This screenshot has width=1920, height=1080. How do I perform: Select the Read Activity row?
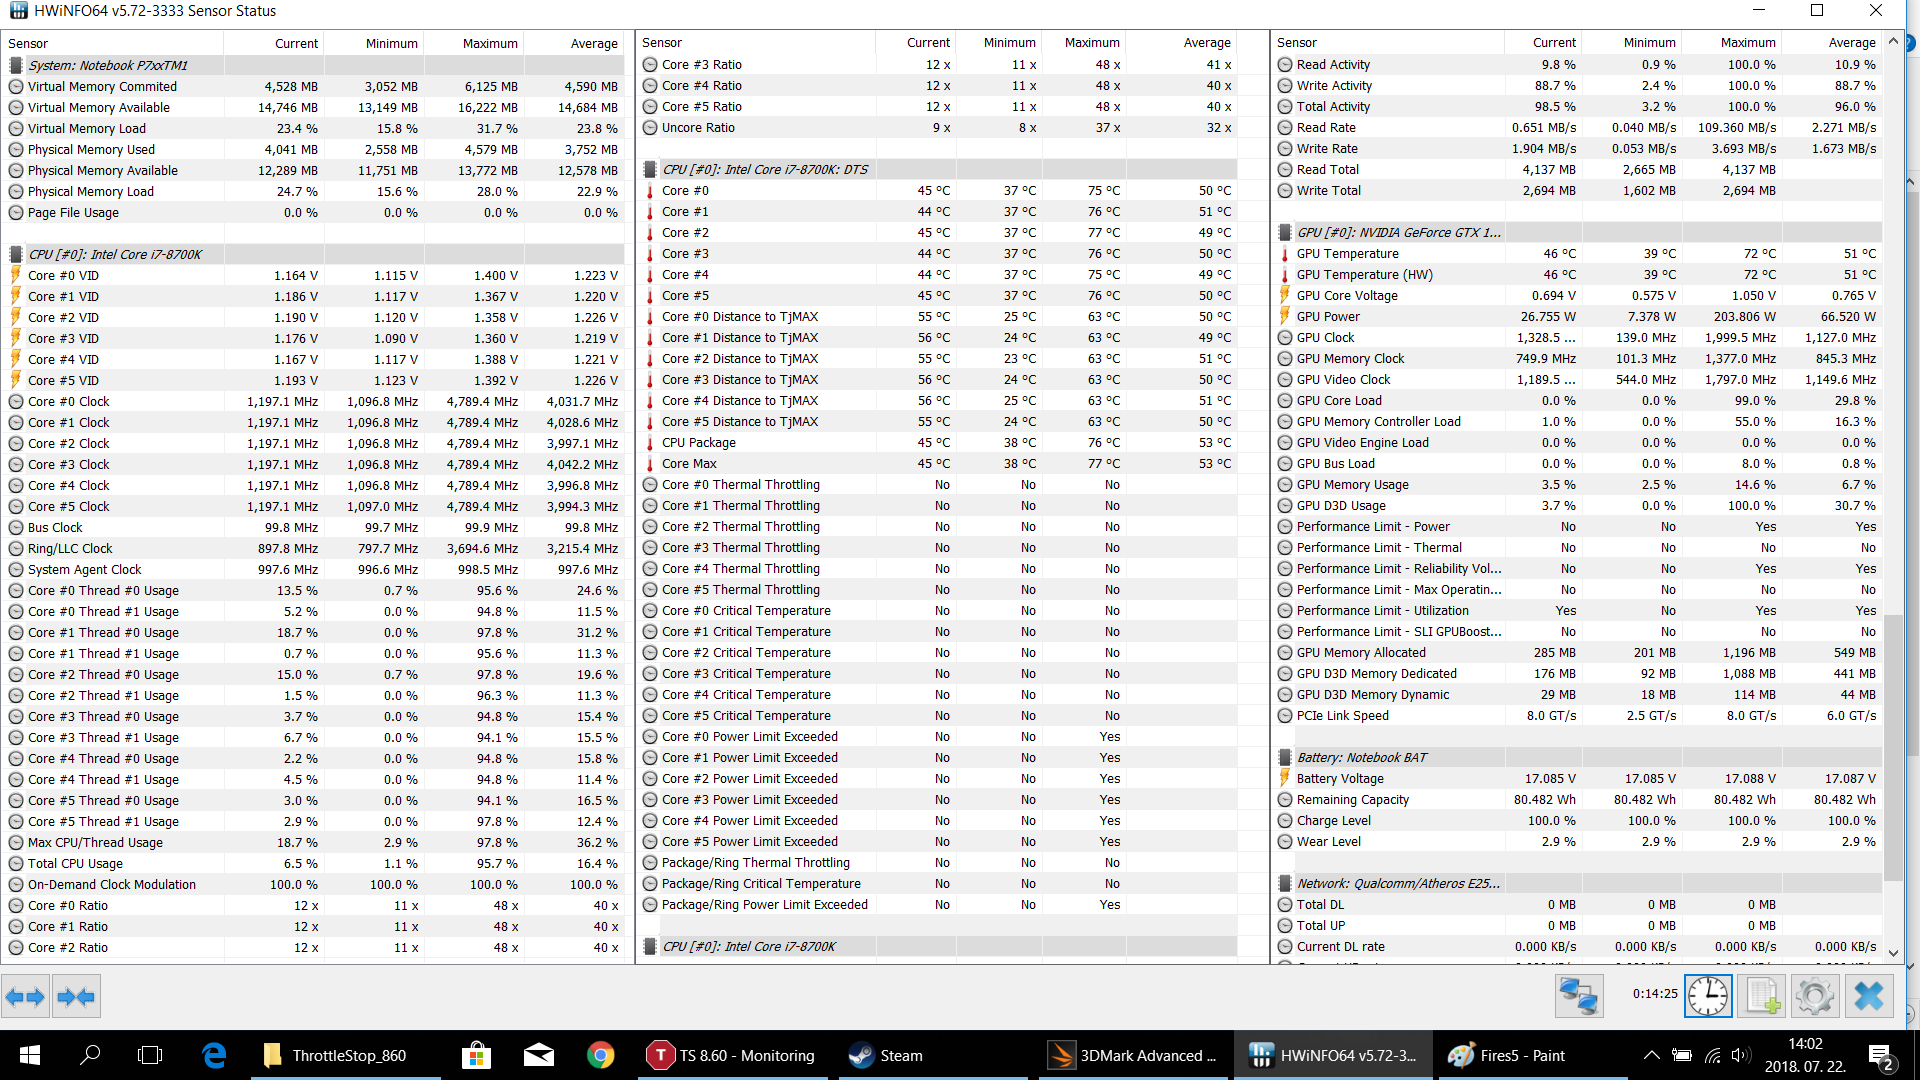[x=1579, y=64]
